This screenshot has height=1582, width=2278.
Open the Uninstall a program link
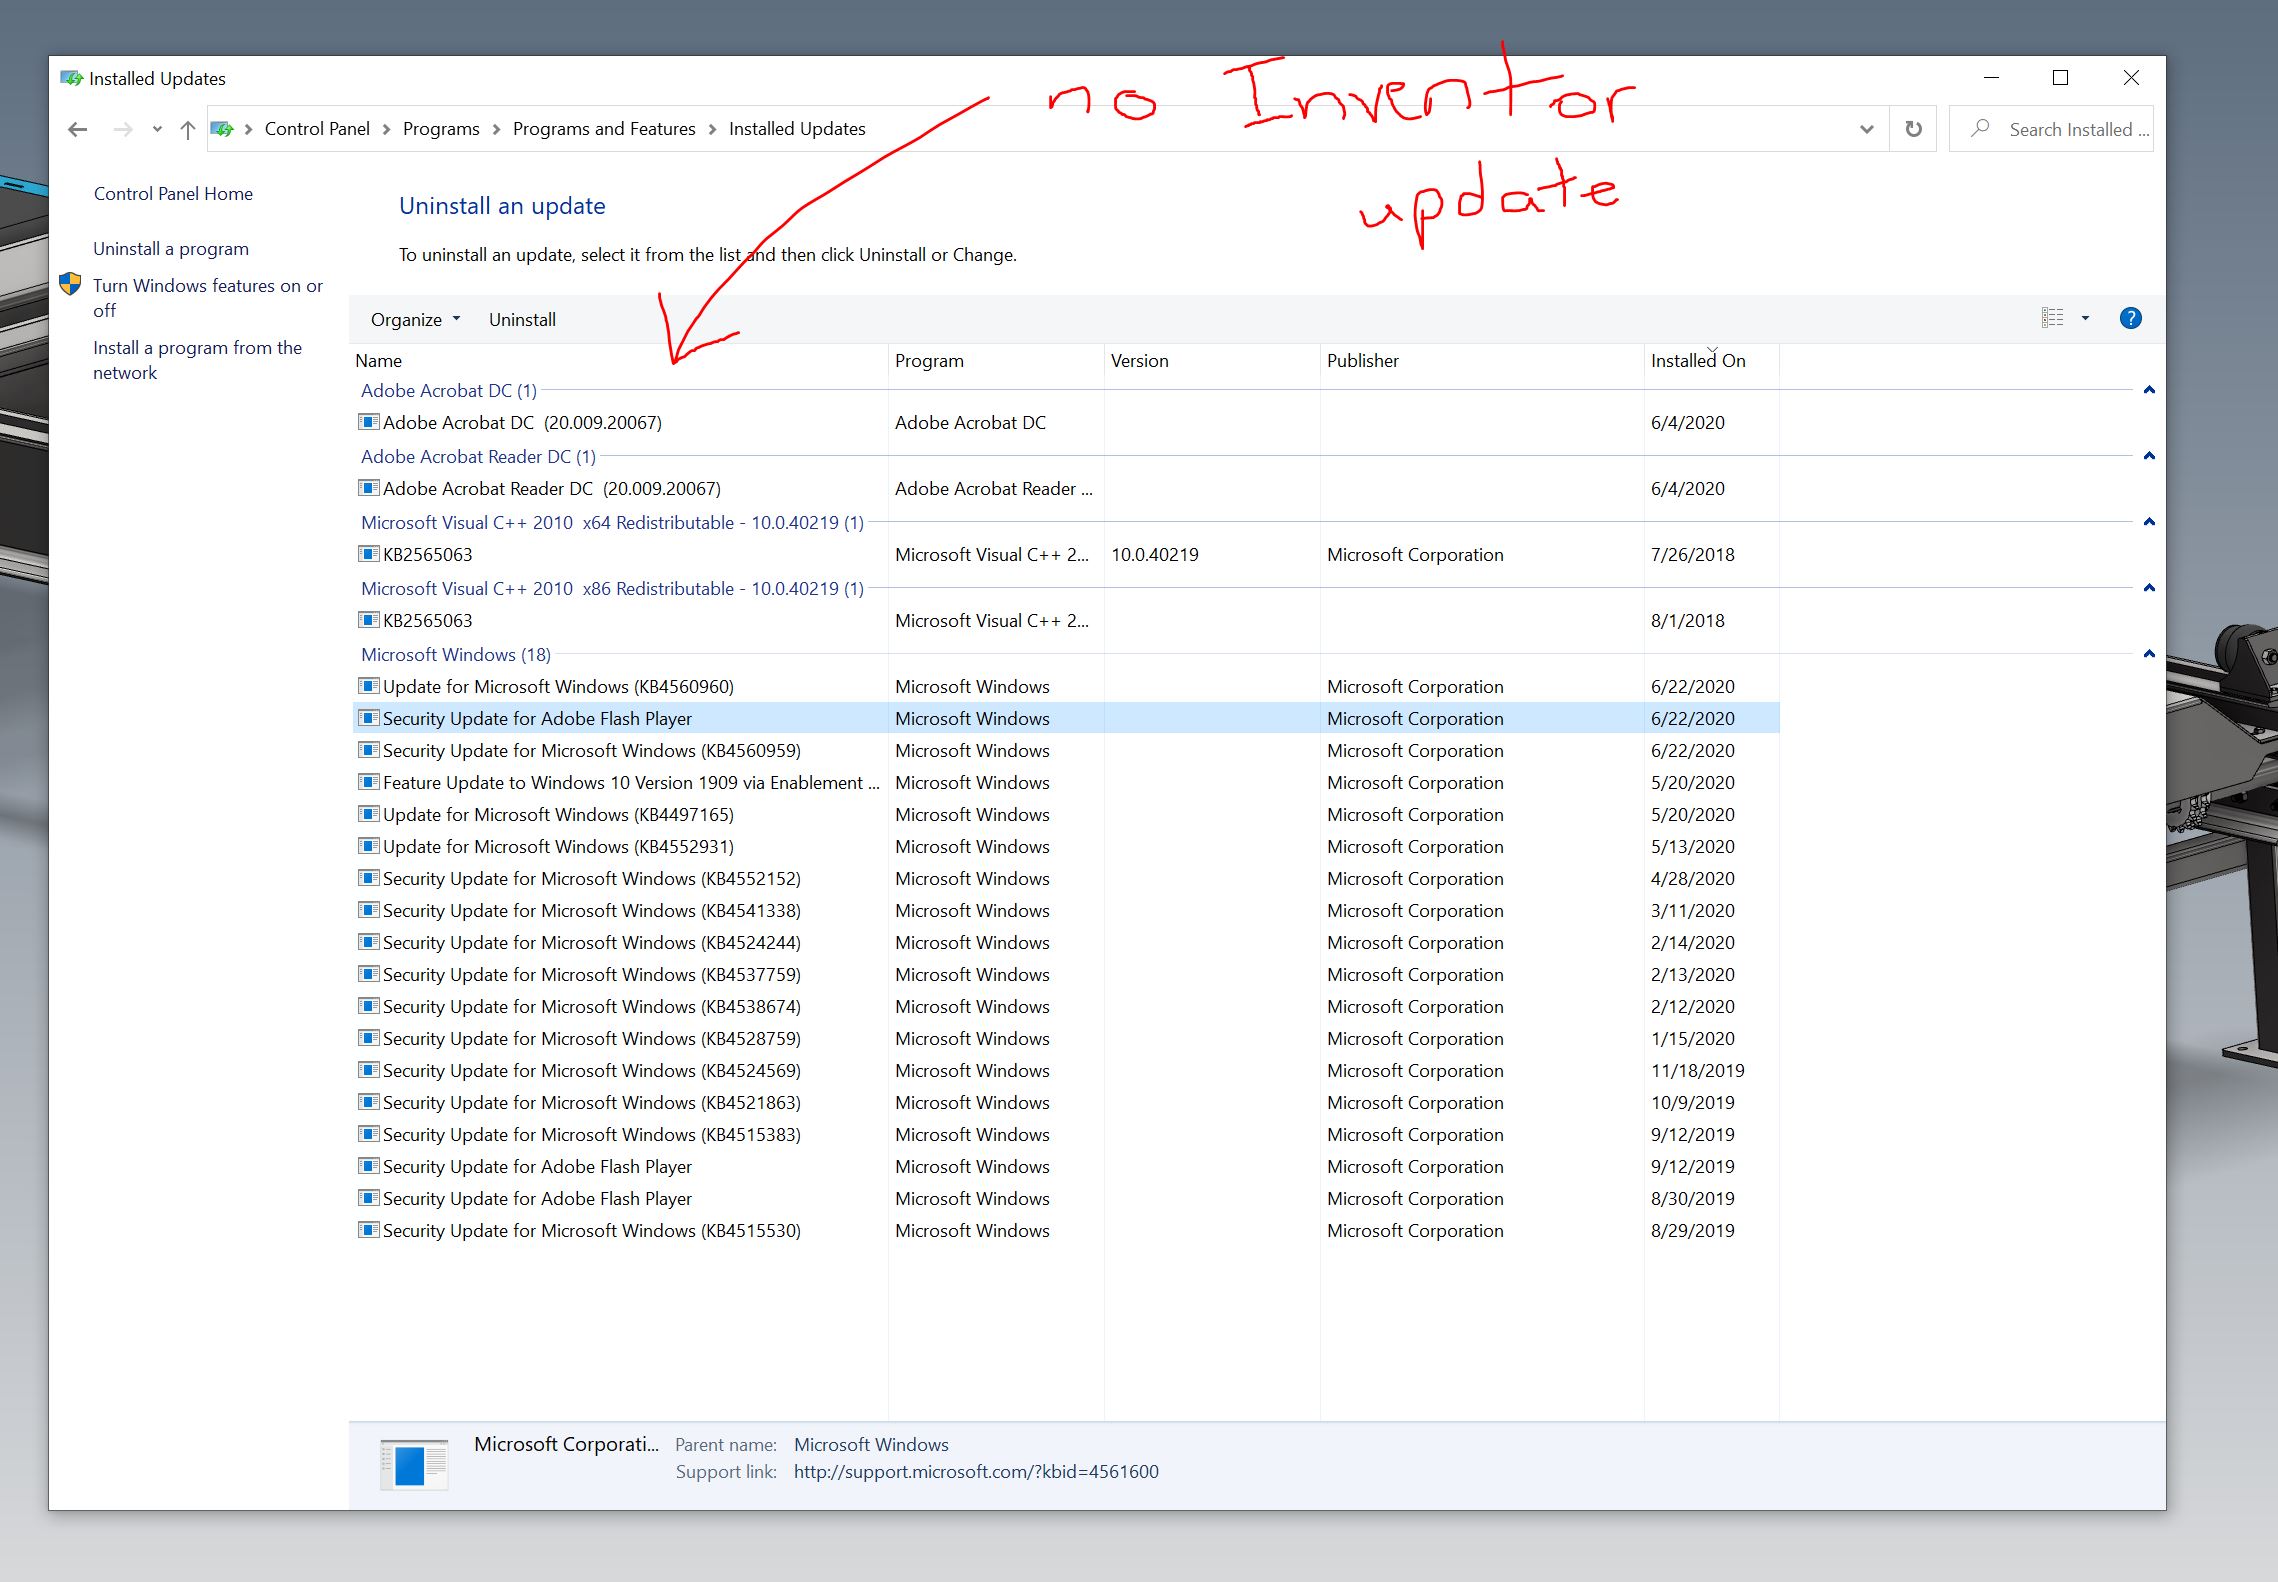click(171, 248)
